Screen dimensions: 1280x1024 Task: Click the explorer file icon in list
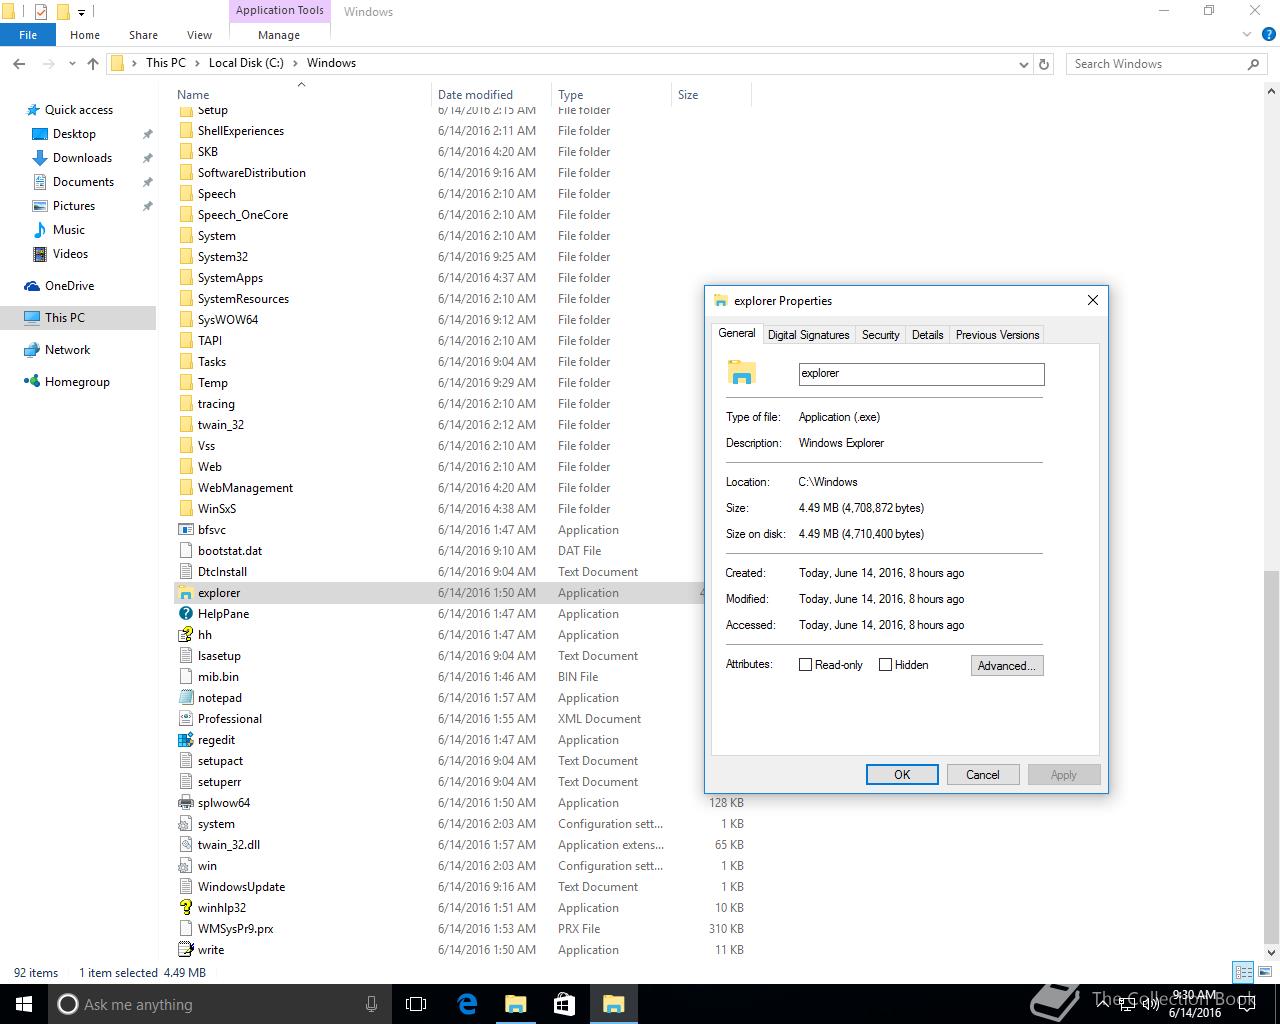(185, 593)
